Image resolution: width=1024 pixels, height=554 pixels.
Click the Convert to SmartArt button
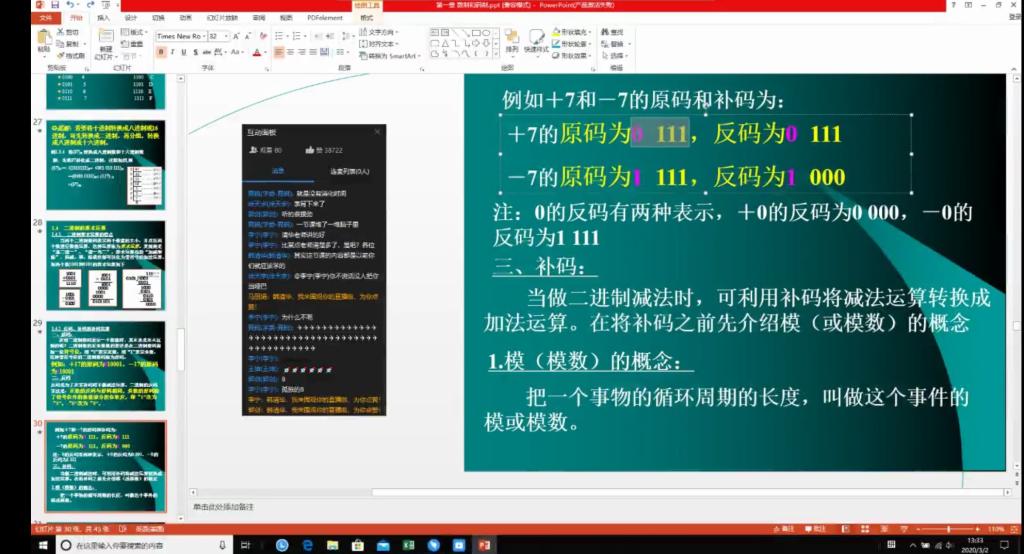tap(391, 56)
